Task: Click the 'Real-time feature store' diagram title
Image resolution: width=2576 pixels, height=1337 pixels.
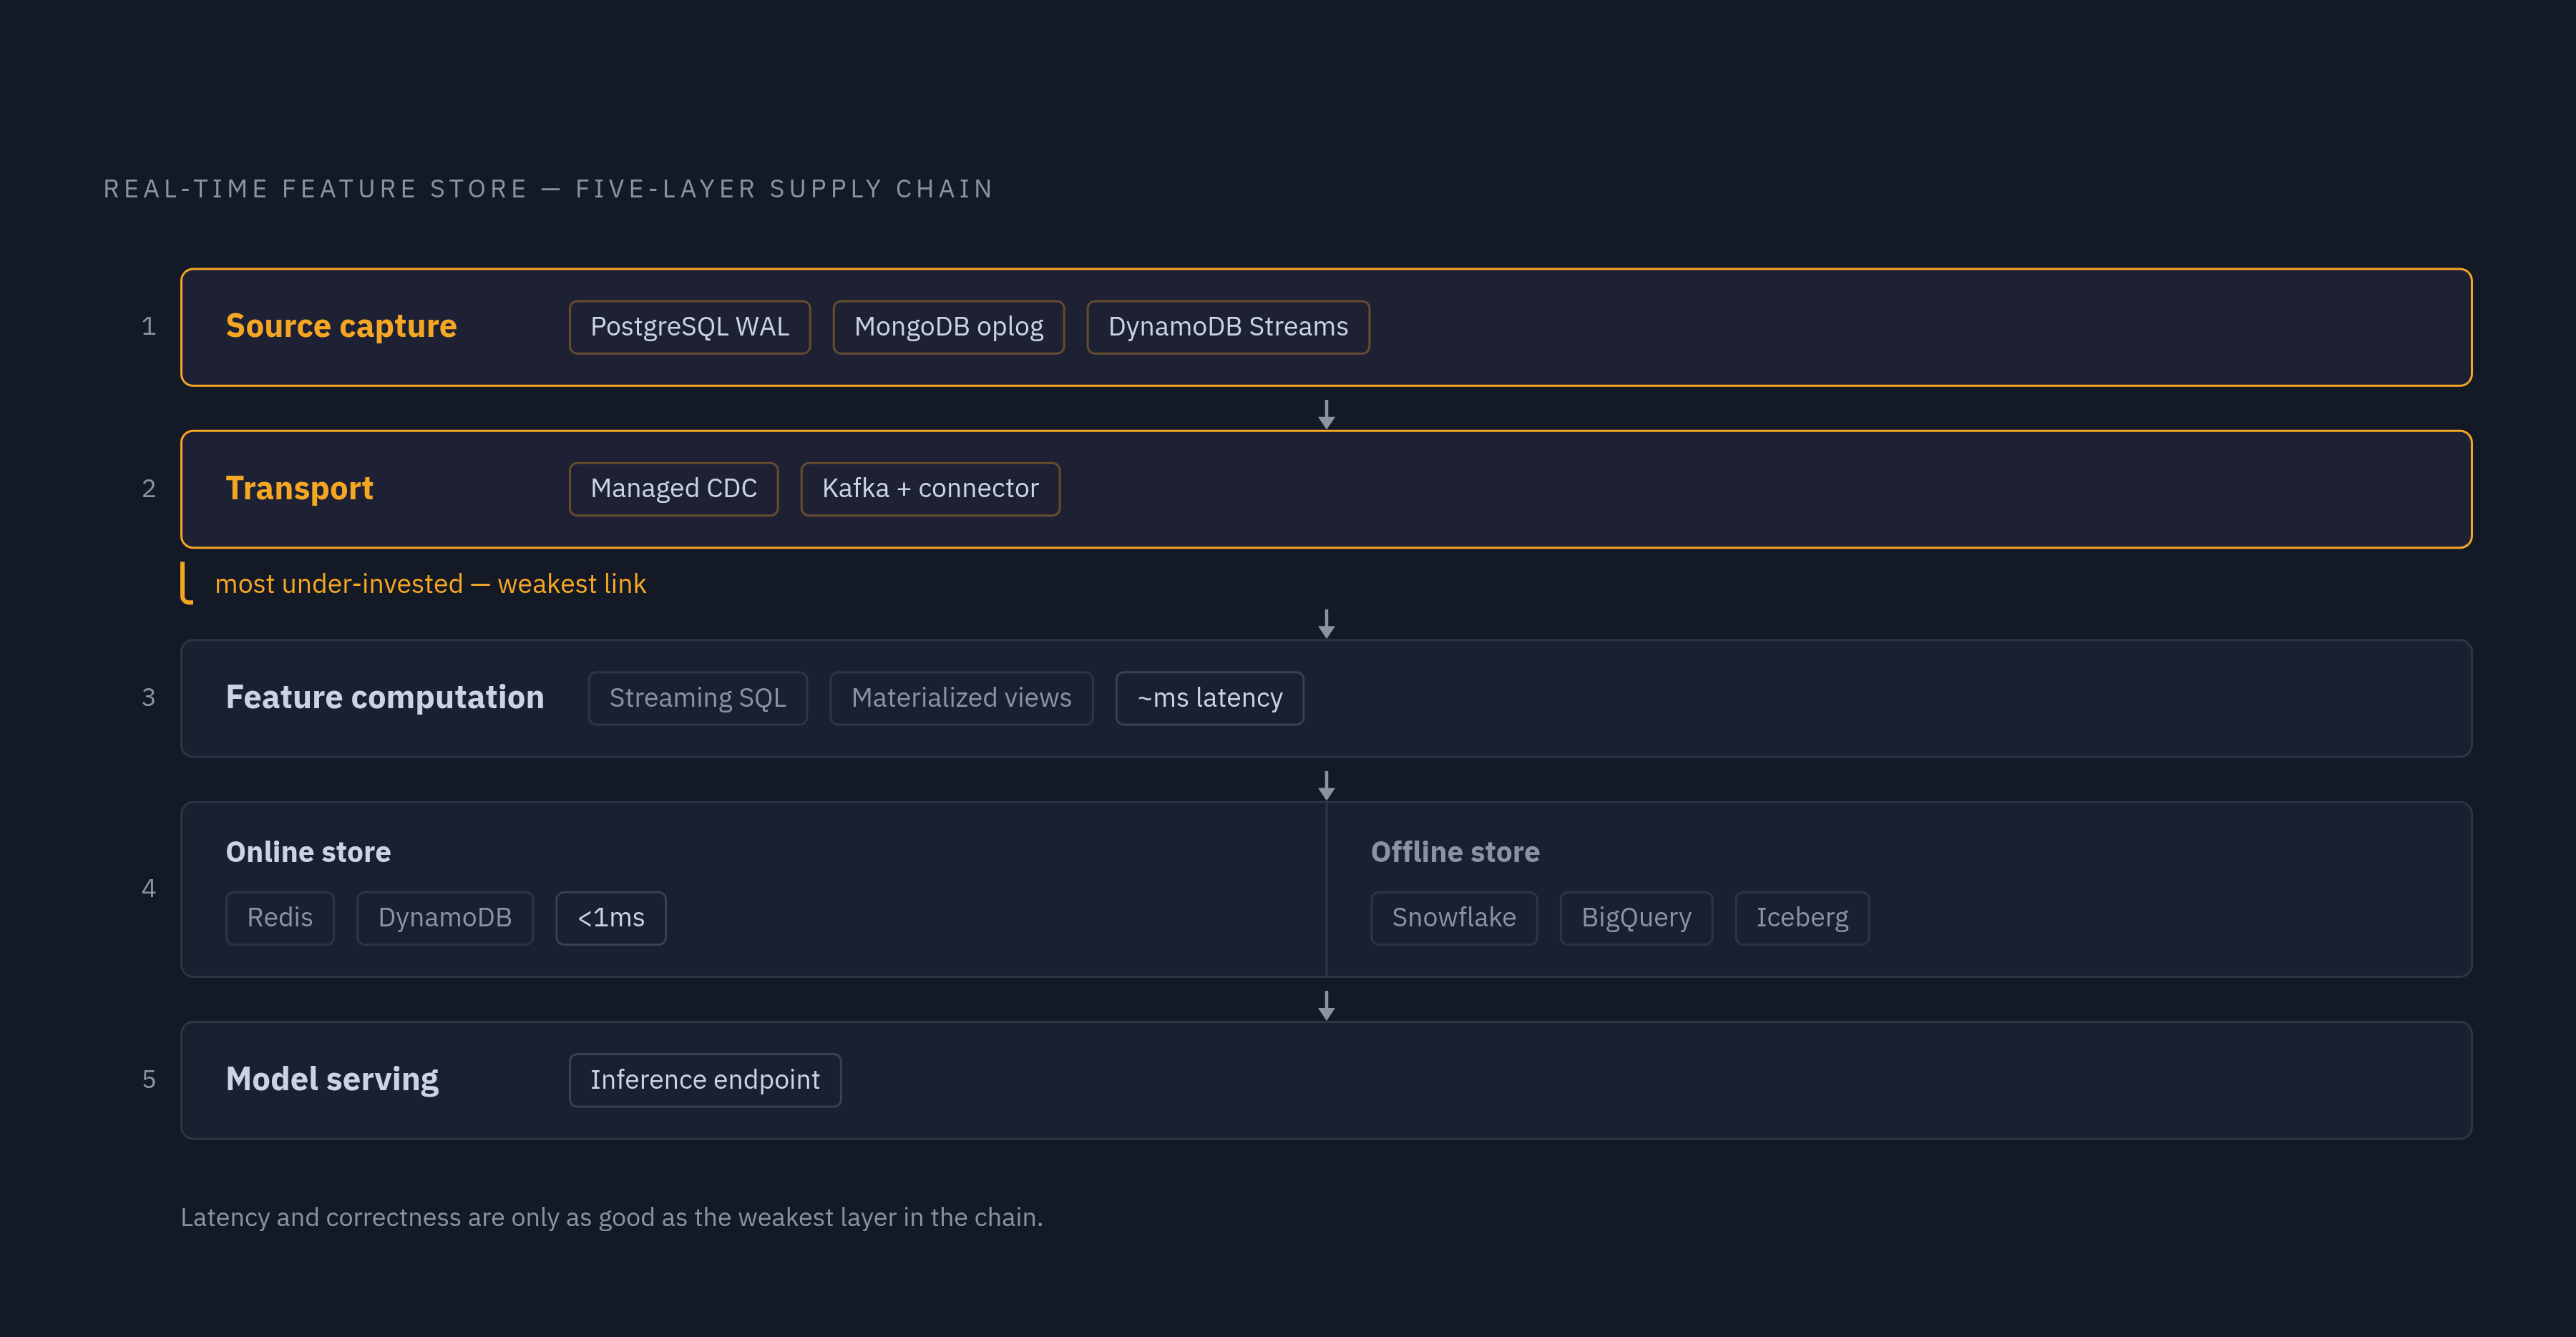Action: click(548, 189)
